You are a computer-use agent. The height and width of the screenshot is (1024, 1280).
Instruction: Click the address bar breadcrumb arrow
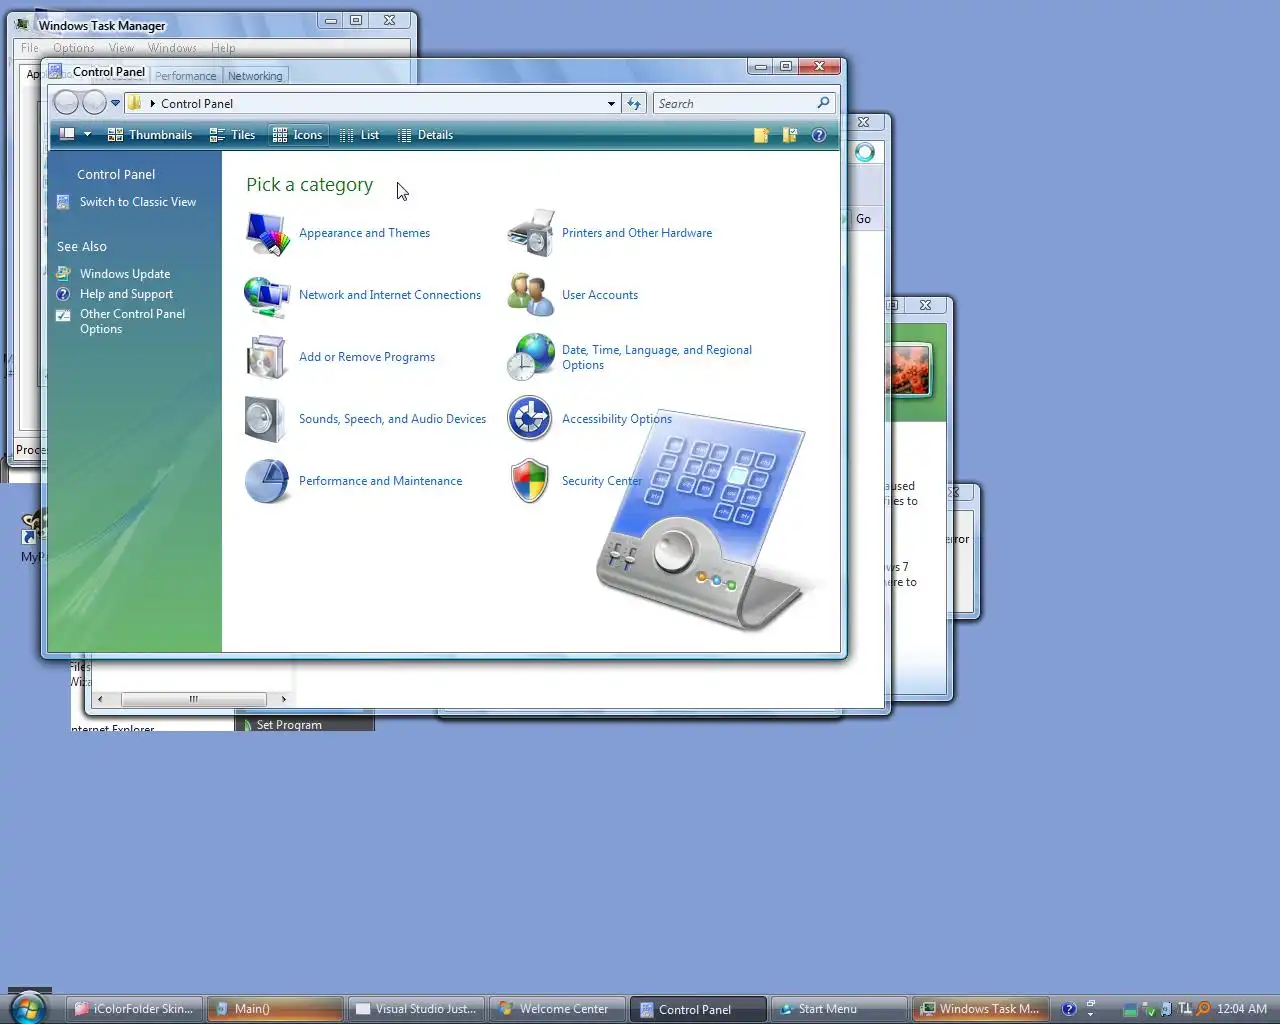tap(152, 103)
